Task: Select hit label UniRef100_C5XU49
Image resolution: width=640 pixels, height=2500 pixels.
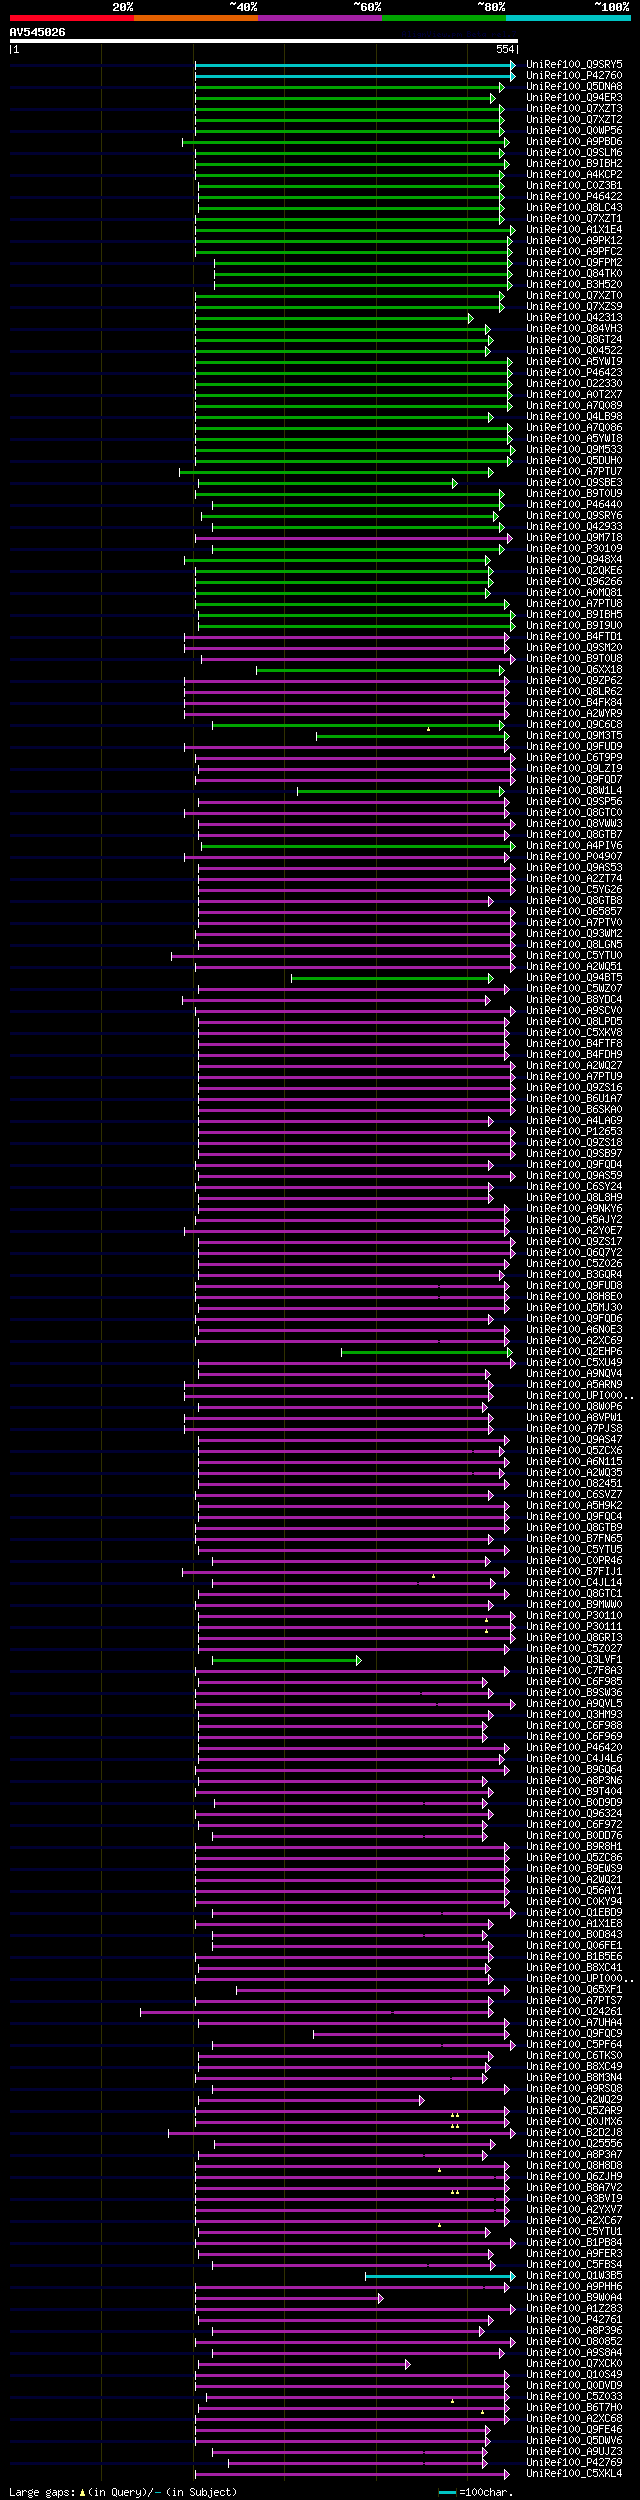Action: pyautogui.click(x=574, y=1362)
